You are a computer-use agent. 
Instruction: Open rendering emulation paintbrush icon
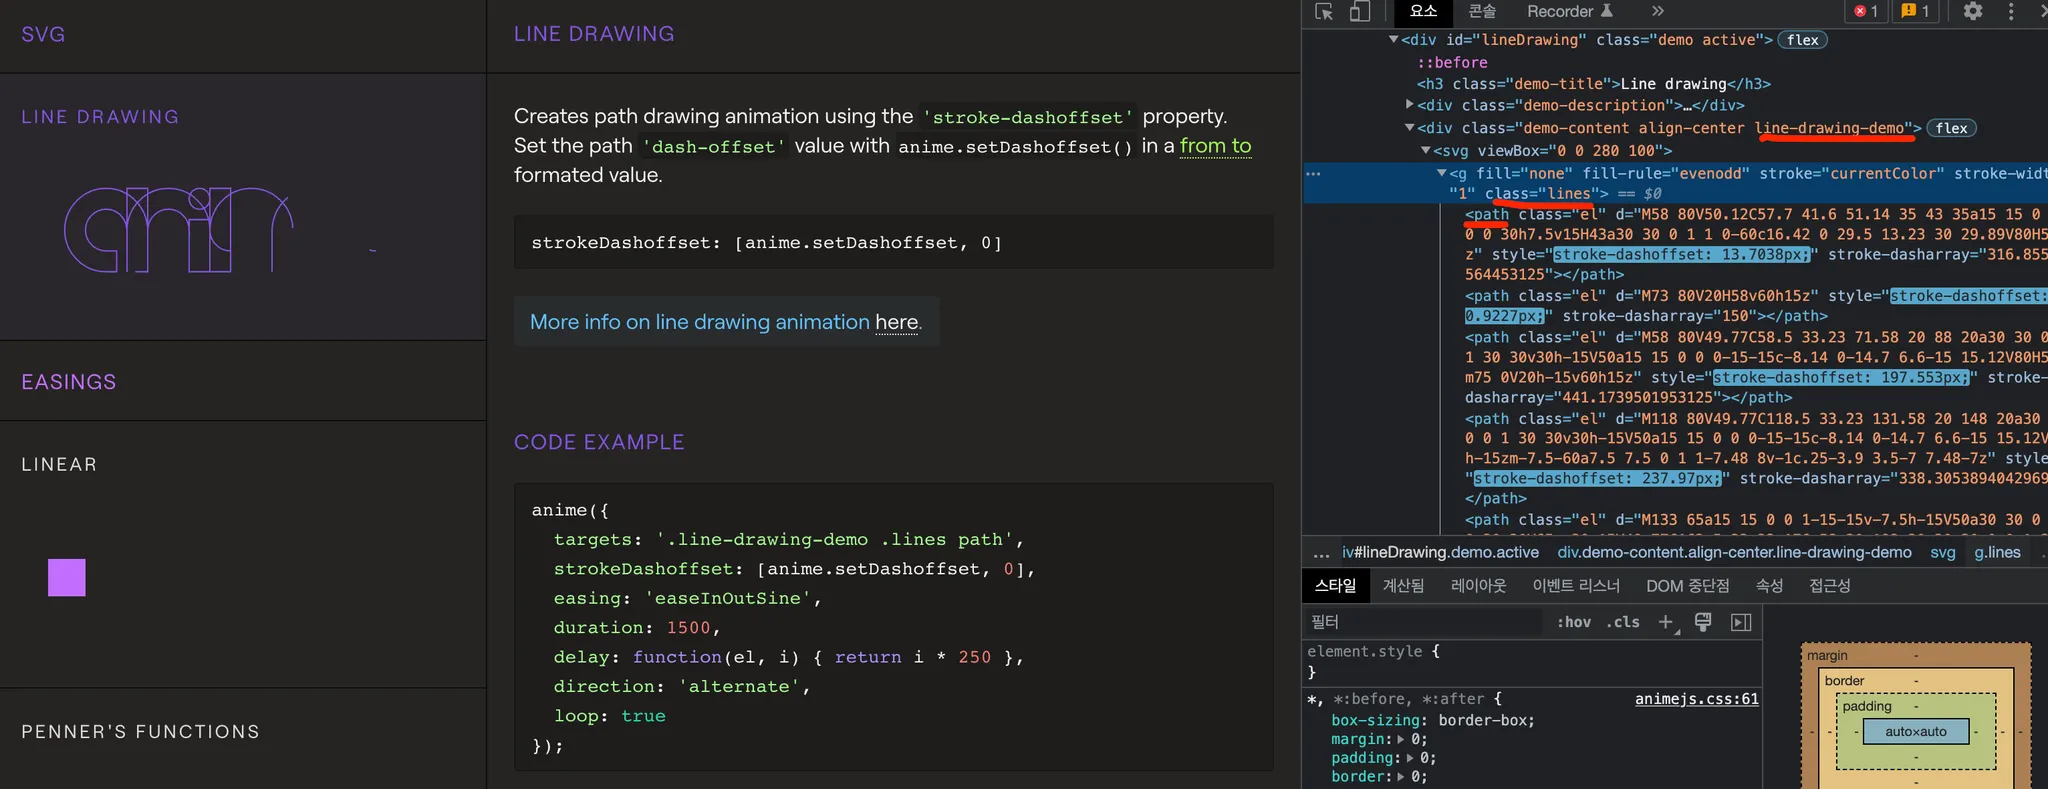coord(1703,622)
